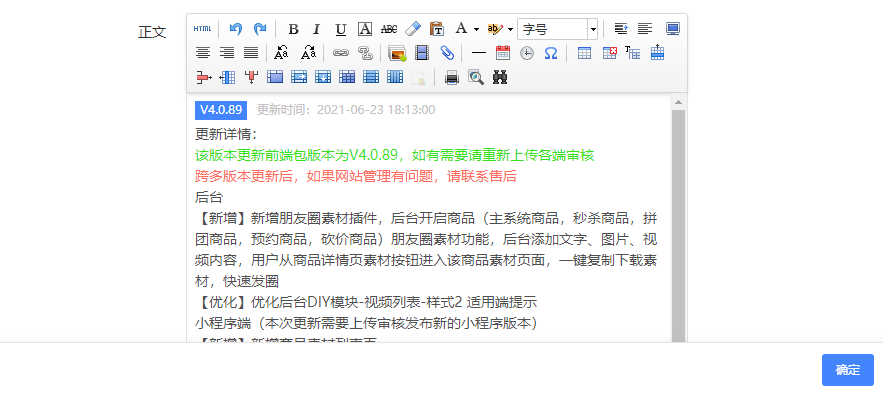Attach a file using the paperclip
Viewport: 883px width, 393px height.
click(x=447, y=53)
